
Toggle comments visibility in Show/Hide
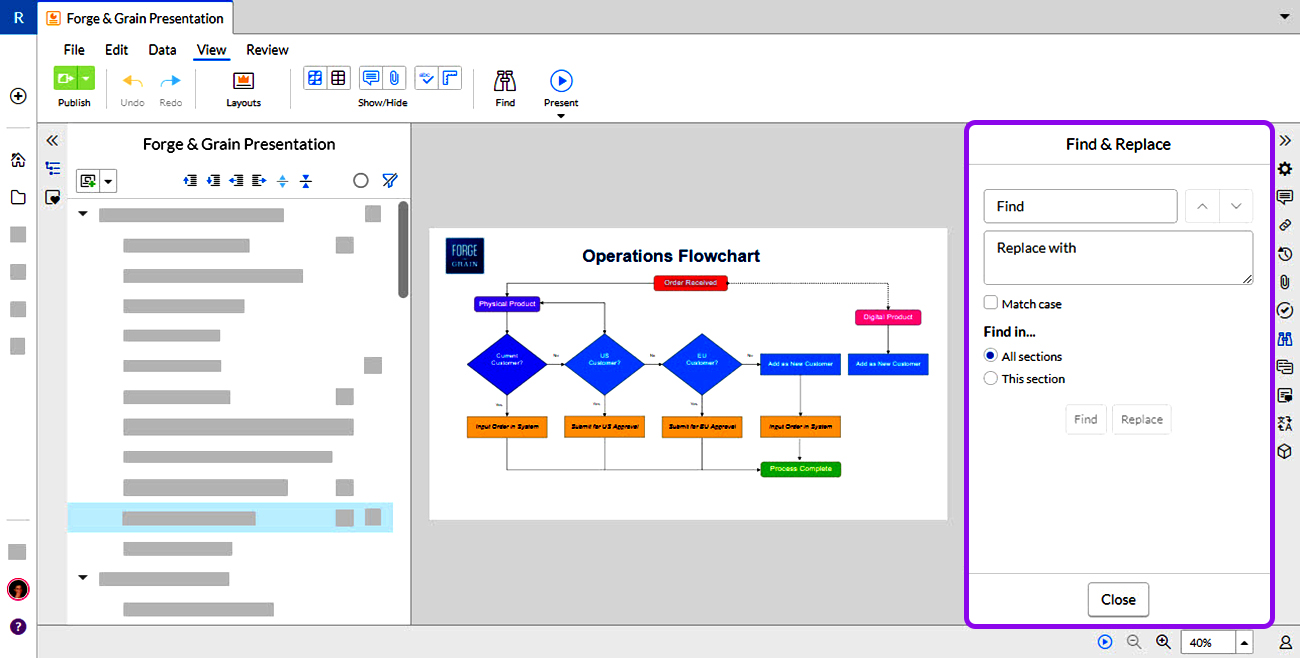coord(371,78)
